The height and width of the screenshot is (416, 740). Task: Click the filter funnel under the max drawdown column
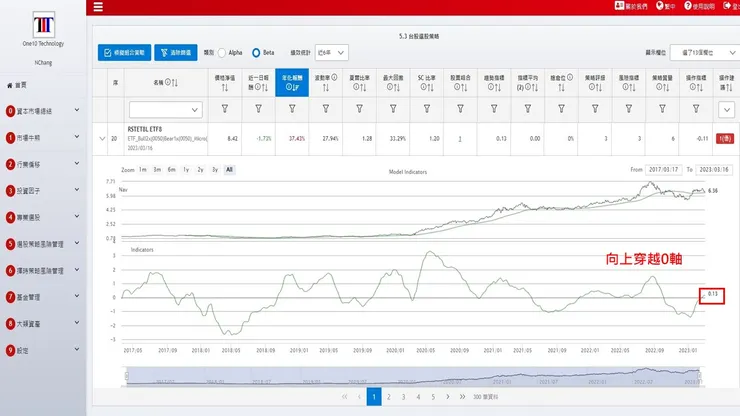click(x=393, y=109)
